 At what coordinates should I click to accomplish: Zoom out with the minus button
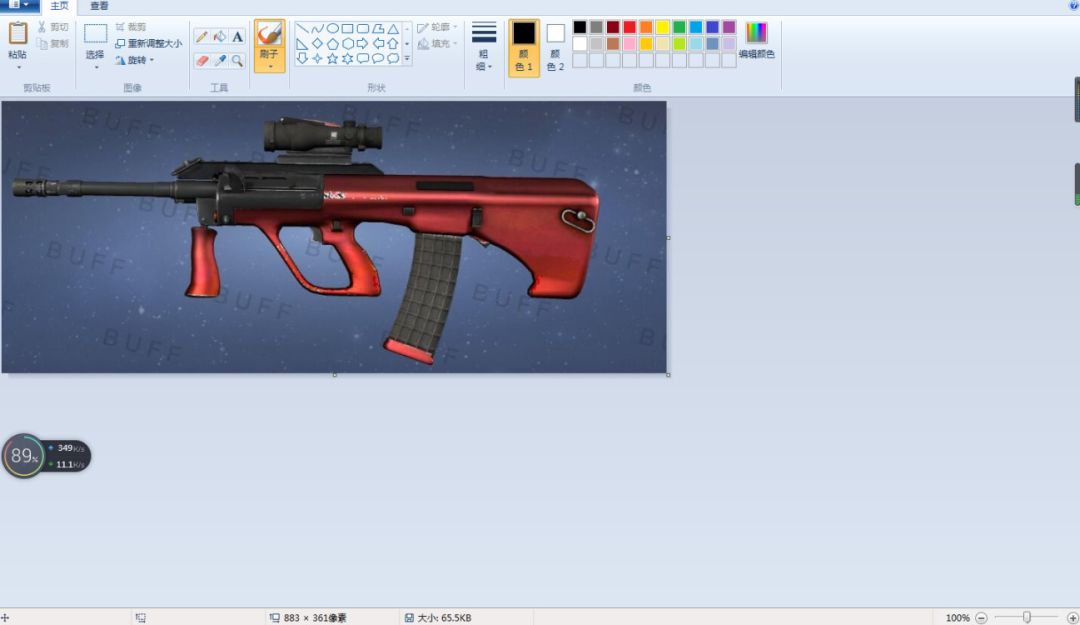(x=981, y=617)
